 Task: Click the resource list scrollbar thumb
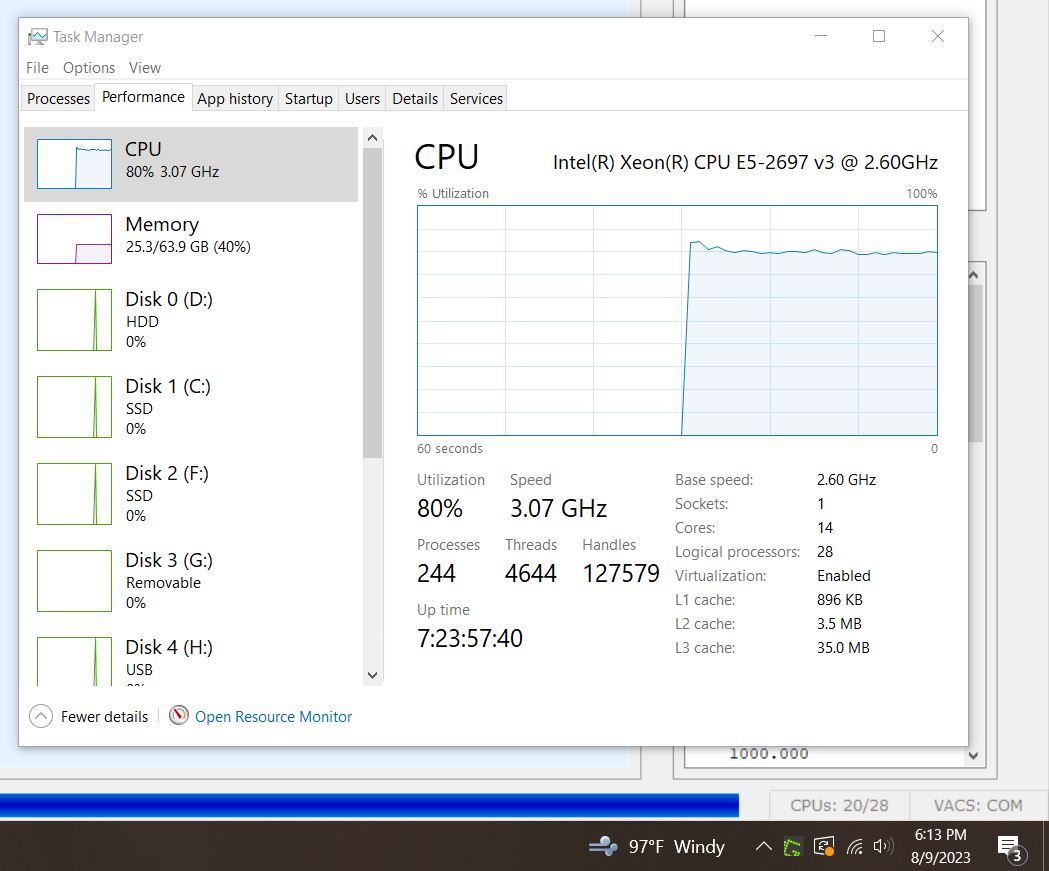pos(373,303)
